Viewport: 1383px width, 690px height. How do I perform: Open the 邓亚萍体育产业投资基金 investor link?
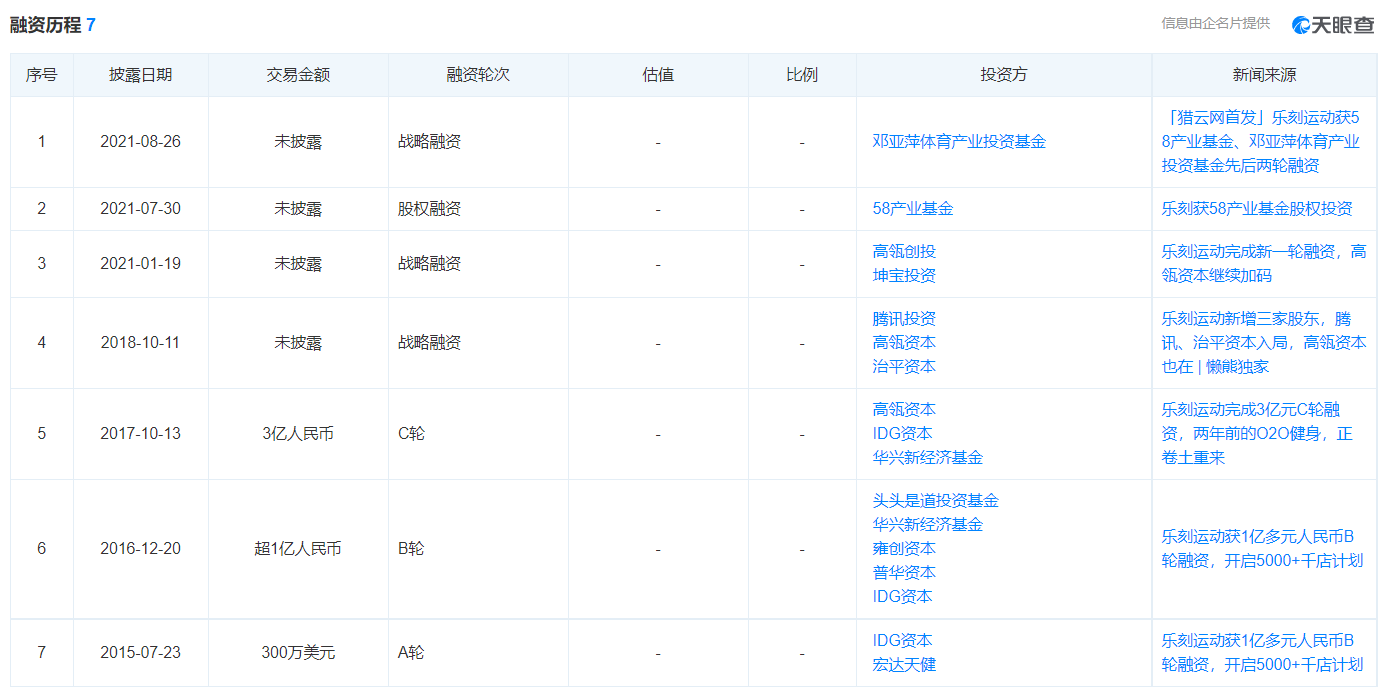(x=959, y=142)
